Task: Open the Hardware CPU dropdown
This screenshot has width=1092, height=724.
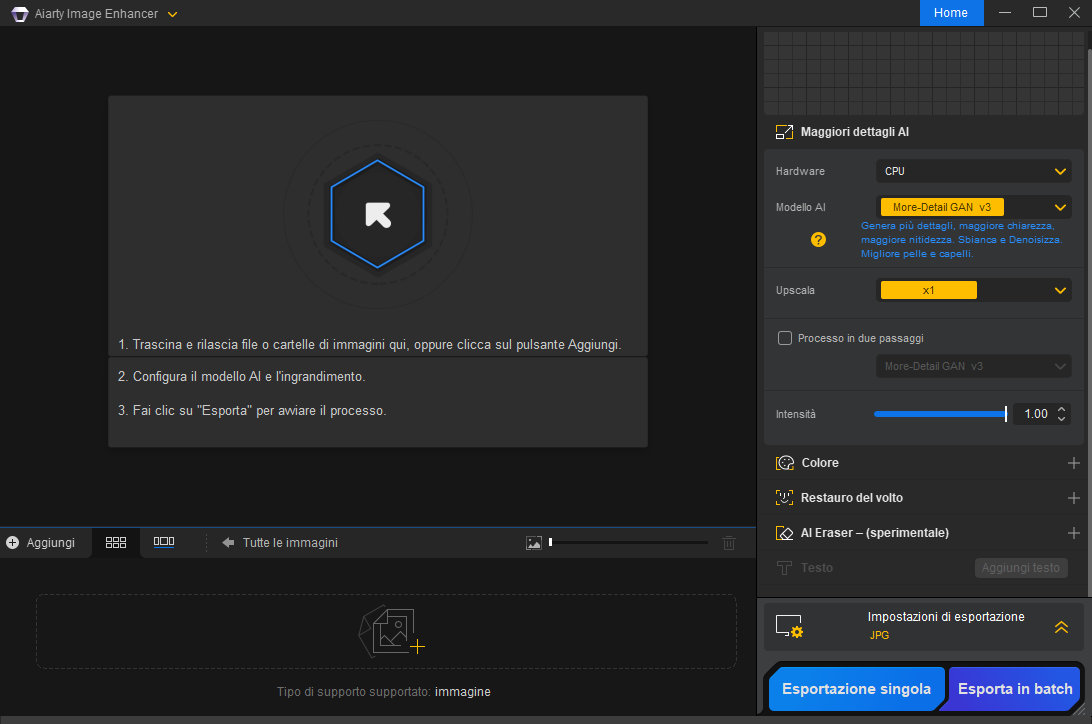Action: (x=972, y=172)
